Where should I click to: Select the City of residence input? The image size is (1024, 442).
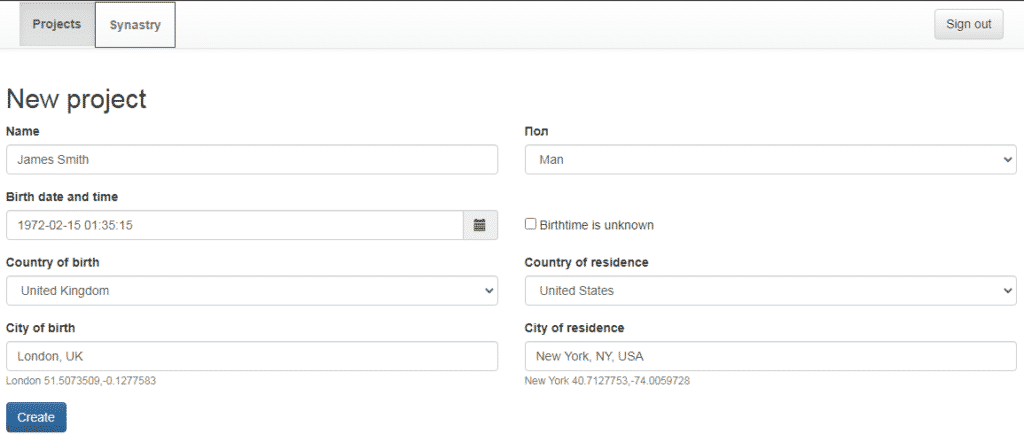770,356
